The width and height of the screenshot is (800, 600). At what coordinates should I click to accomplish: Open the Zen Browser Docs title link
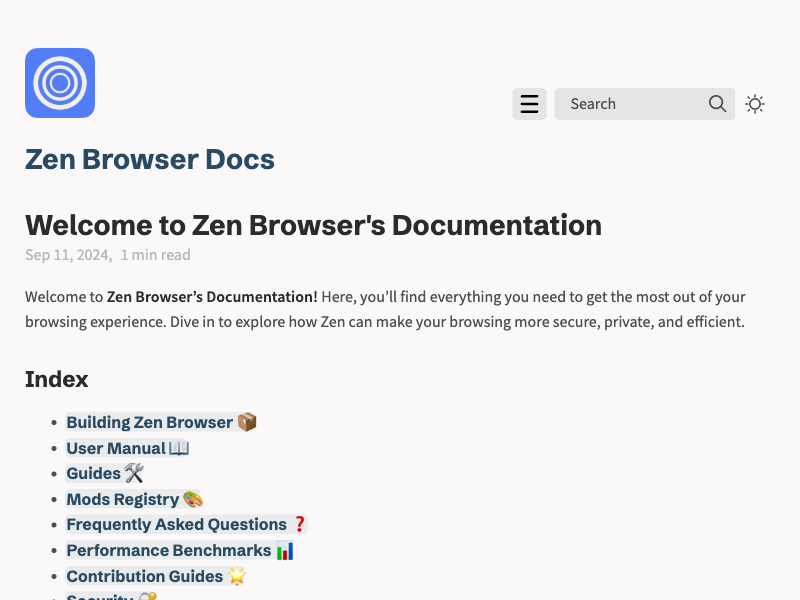[149, 159]
